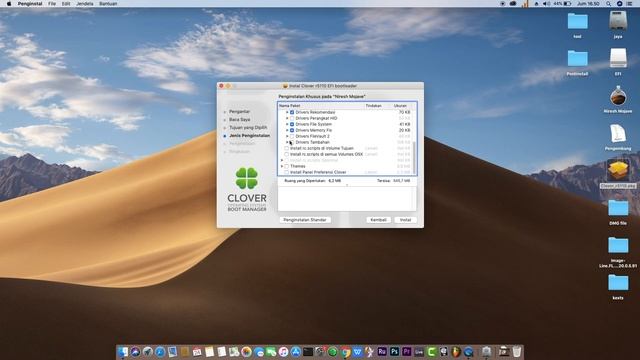Click the volume icon in menu bar
Screen dimensions: 640x360
tap(546, 4)
